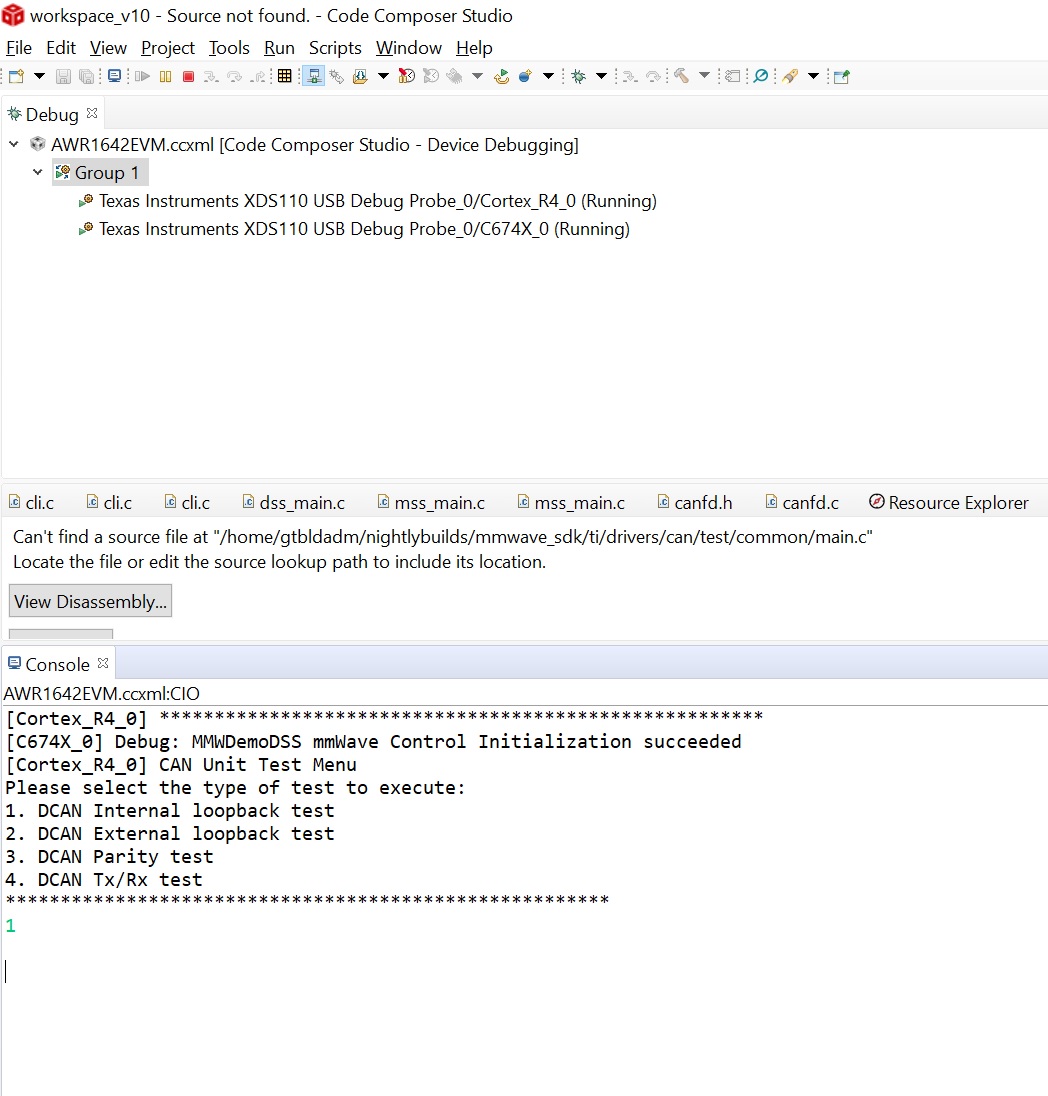Open the dropdown next to the blue ball icon

point(549,76)
